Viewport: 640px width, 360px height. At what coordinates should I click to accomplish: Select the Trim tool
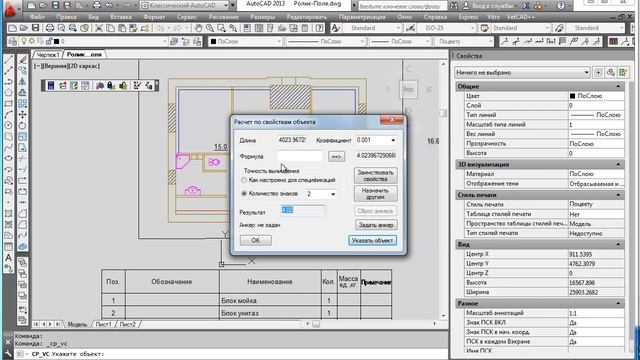(x=22, y=159)
